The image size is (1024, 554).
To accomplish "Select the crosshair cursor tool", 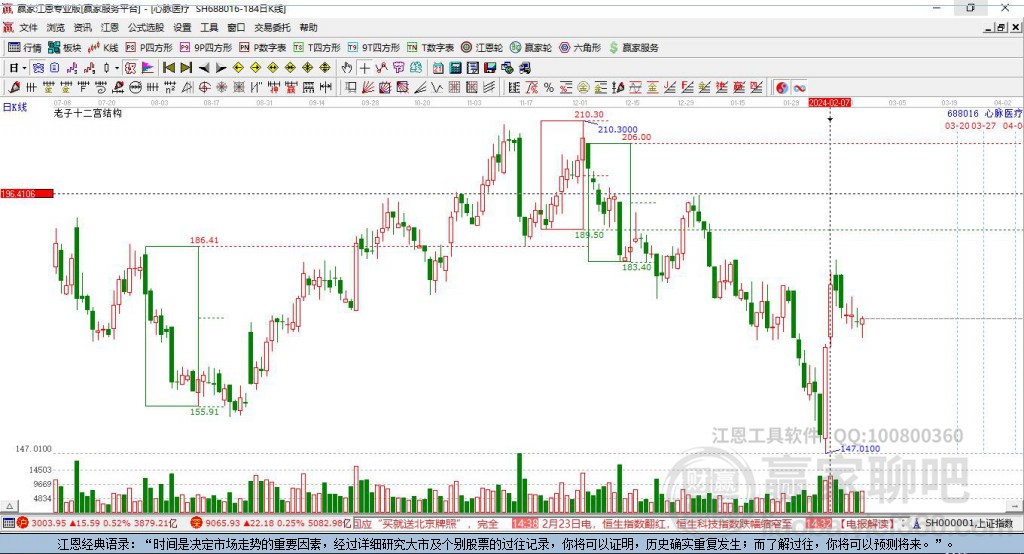I will (x=364, y=68).
